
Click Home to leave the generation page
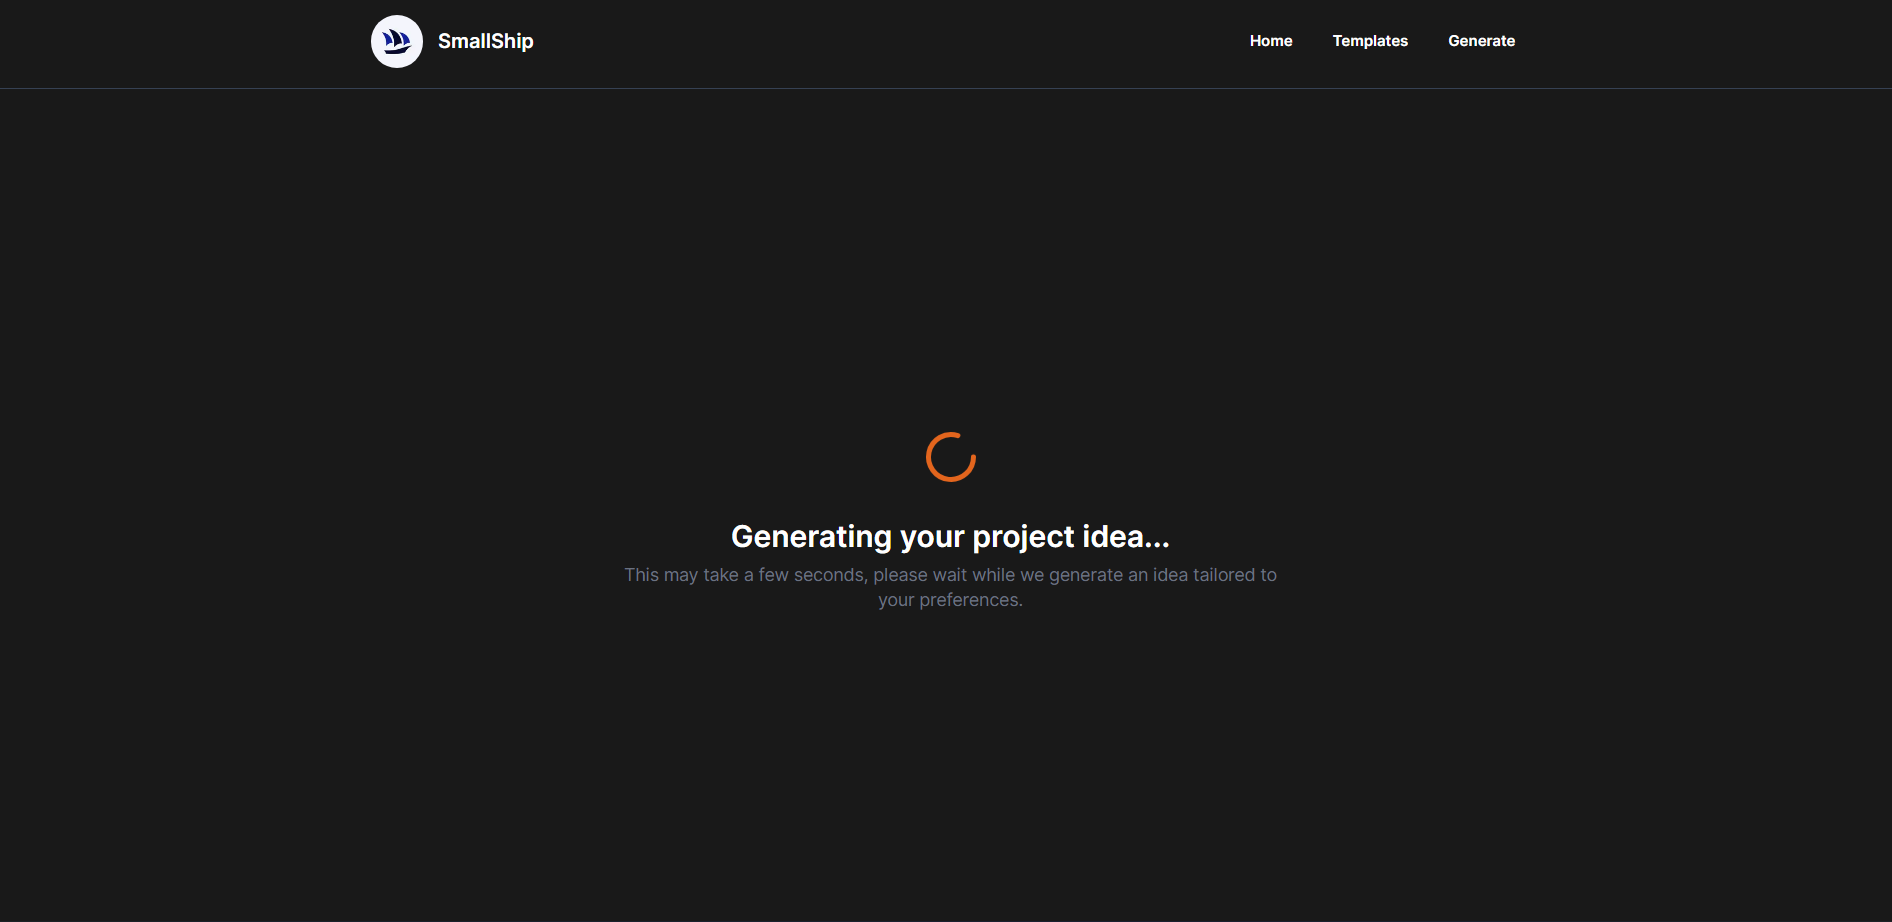pyautogui.click(x=1270, y=41)
